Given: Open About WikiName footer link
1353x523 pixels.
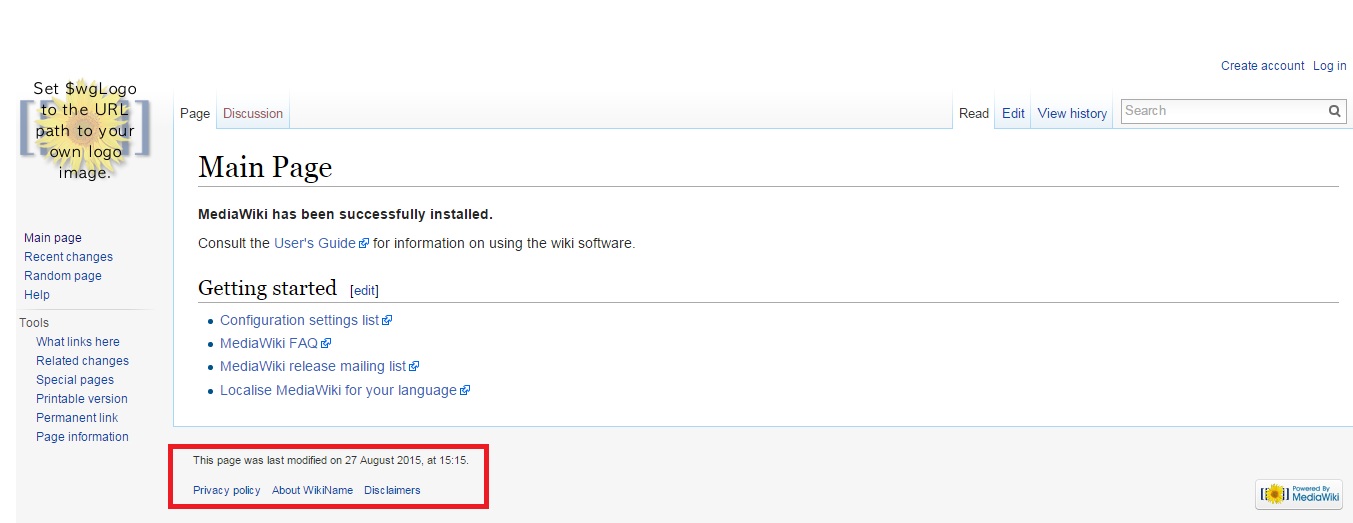Looking at the screenshot, I should click(312, 491).
